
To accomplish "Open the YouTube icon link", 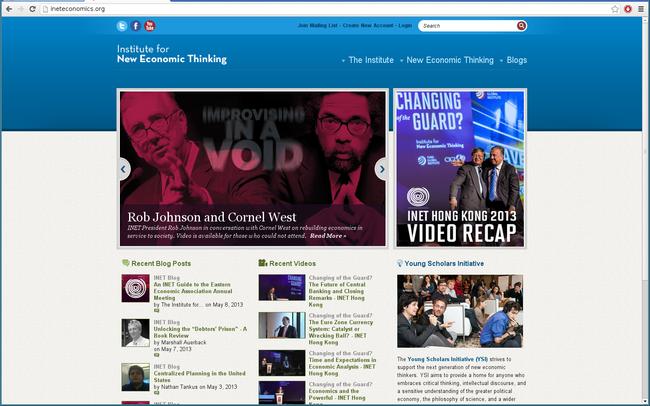I will click(149, 26).
